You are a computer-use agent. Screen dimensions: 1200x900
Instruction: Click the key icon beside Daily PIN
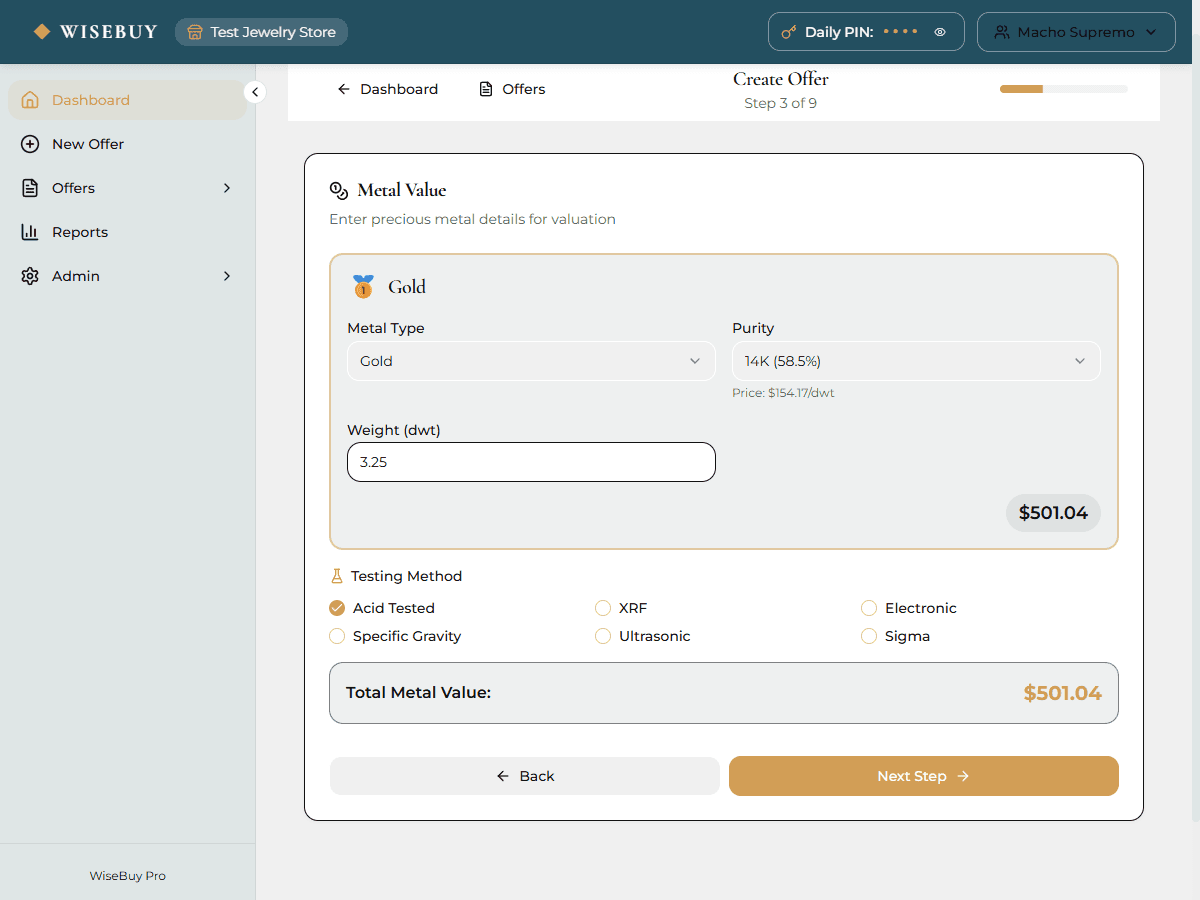click(x=790, y=31)
